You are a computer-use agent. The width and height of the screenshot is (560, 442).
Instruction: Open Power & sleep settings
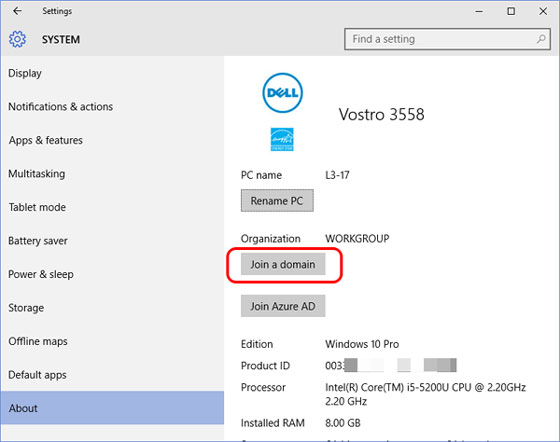(112, 274)
